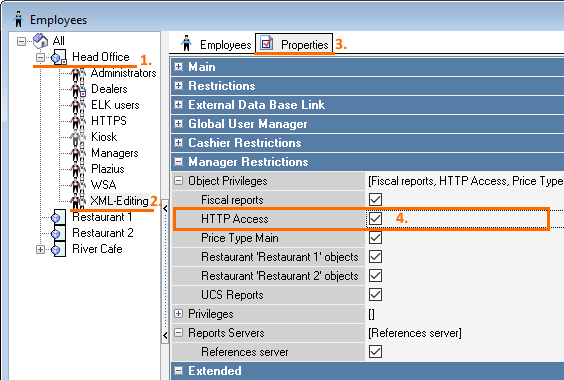Toggle the Price Type Main checkbox
Image resolution: width=564 pixels, height=380 pixels.
pyautogui.click(x=375, y=238)
